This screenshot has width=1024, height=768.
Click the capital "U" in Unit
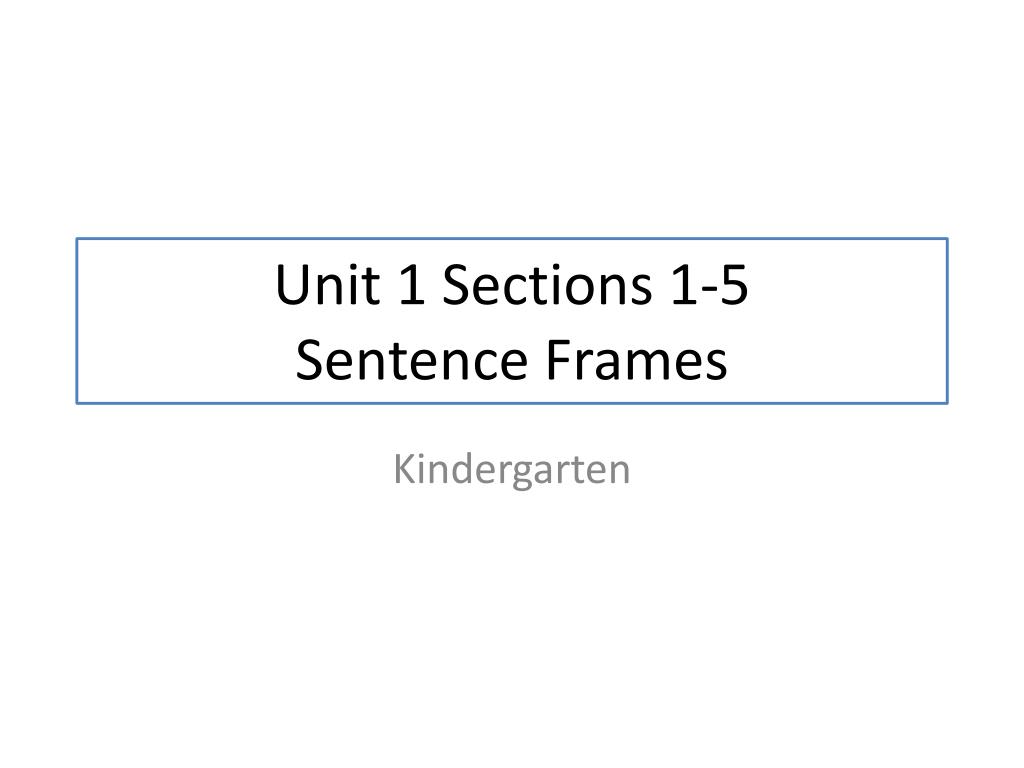291,285
